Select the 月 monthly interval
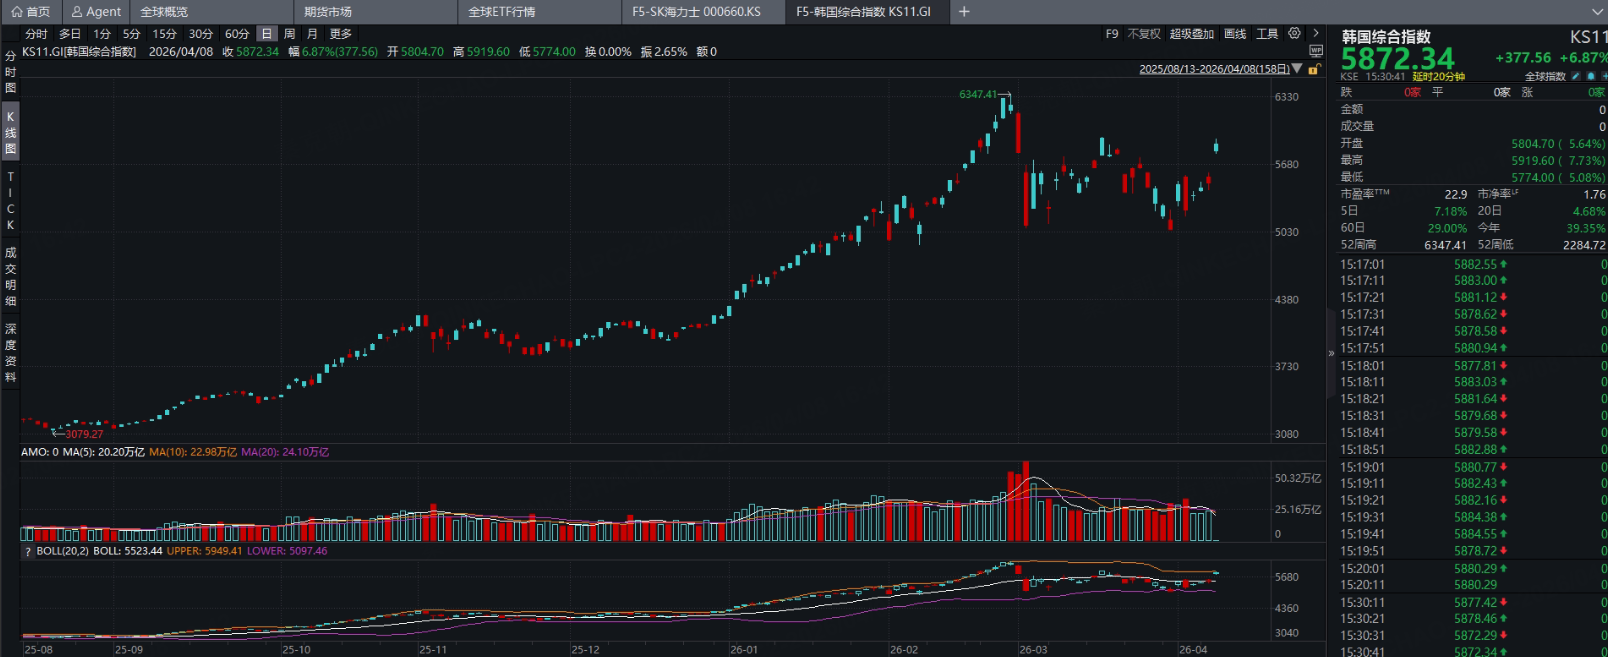This screenshot has width=1608, height=657. (x=312, y=34)
